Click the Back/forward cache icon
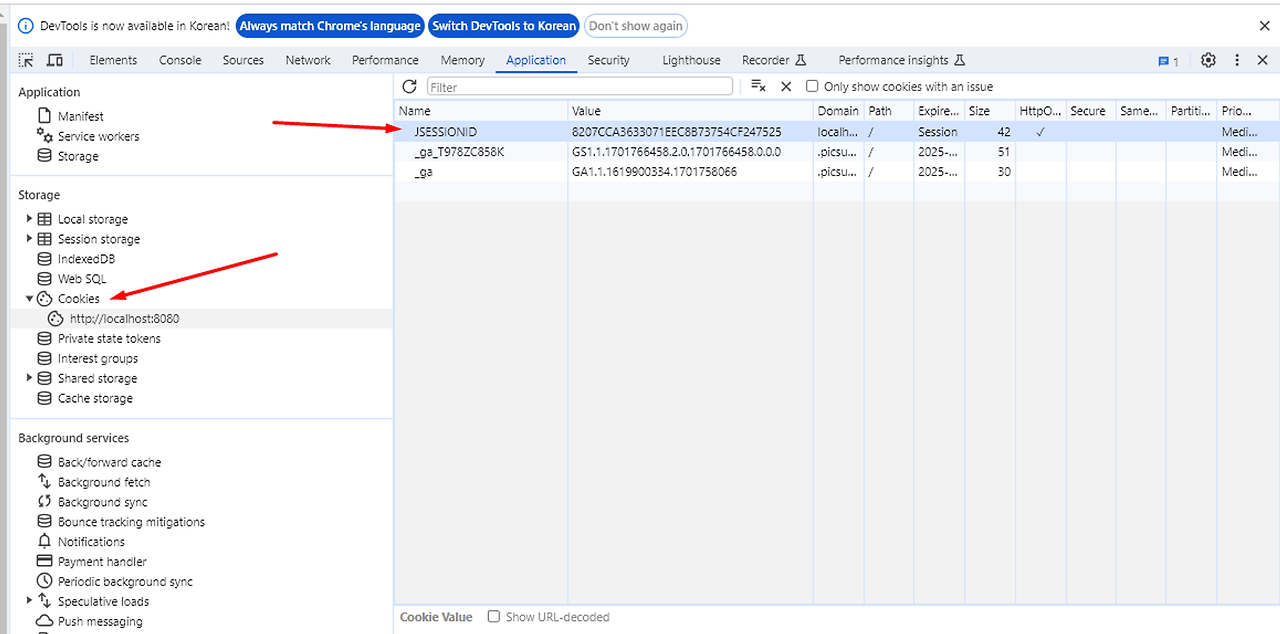Screen dimensions: 1280x634 click(x=44, y=462)
